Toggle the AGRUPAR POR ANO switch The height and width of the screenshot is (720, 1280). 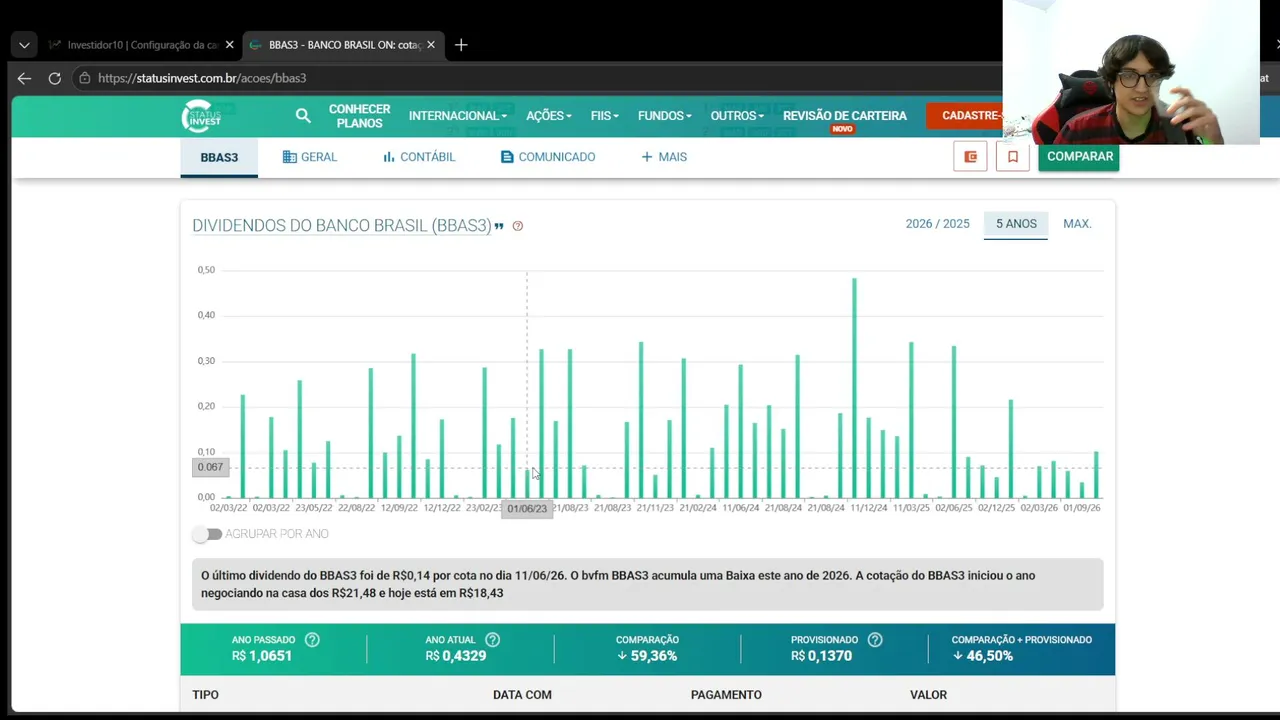pyautogui.click(x=208, y=534)
